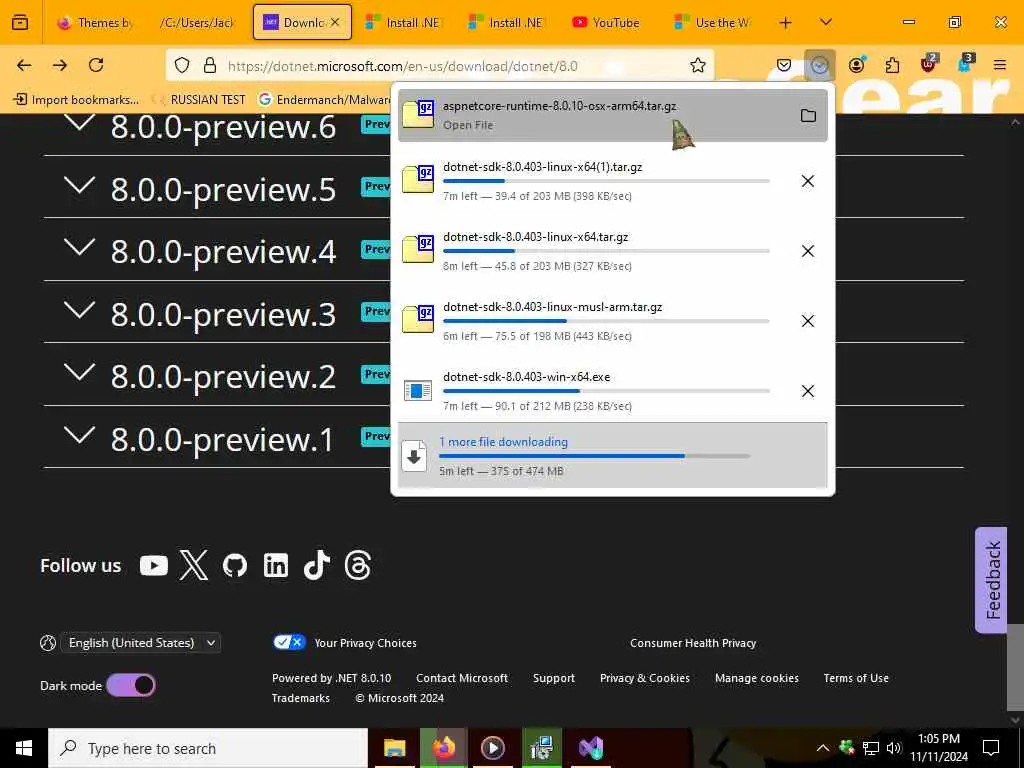This screenshot has width=1024, height=768.
Task: Open the GitHub follow-us icon
Action: [234, 566]
